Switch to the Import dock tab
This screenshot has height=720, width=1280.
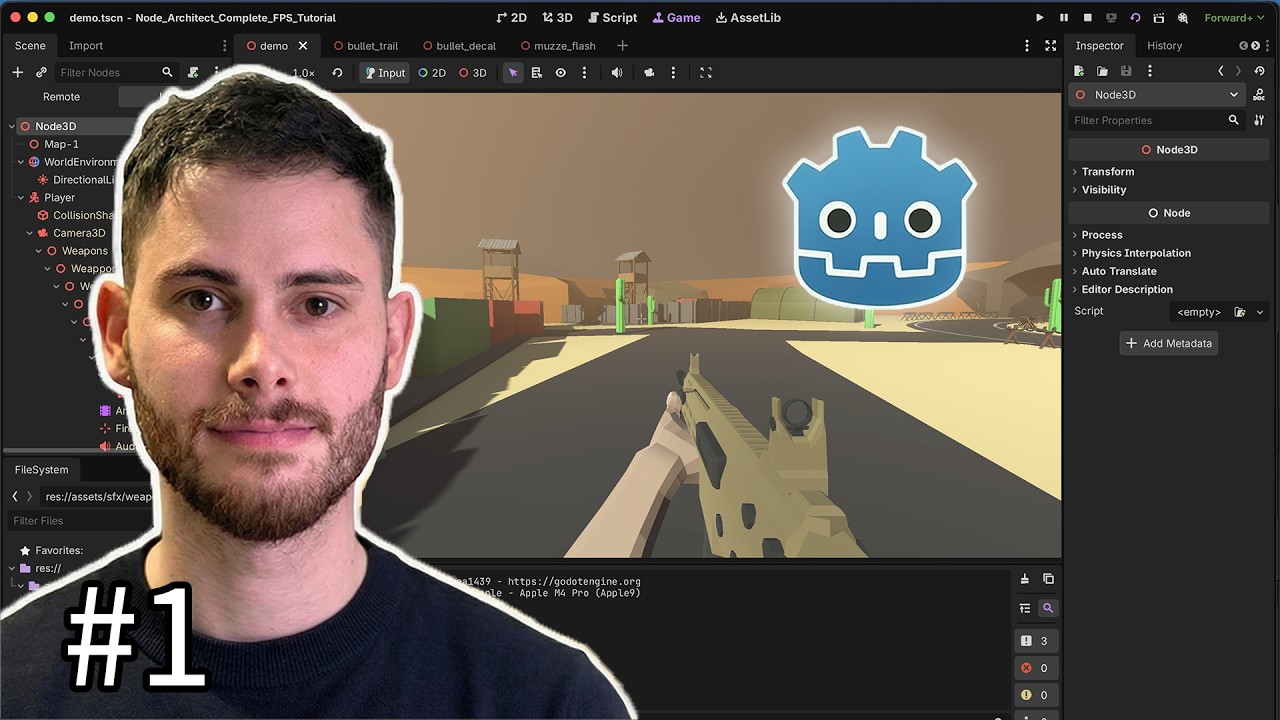tap(86, 46)
